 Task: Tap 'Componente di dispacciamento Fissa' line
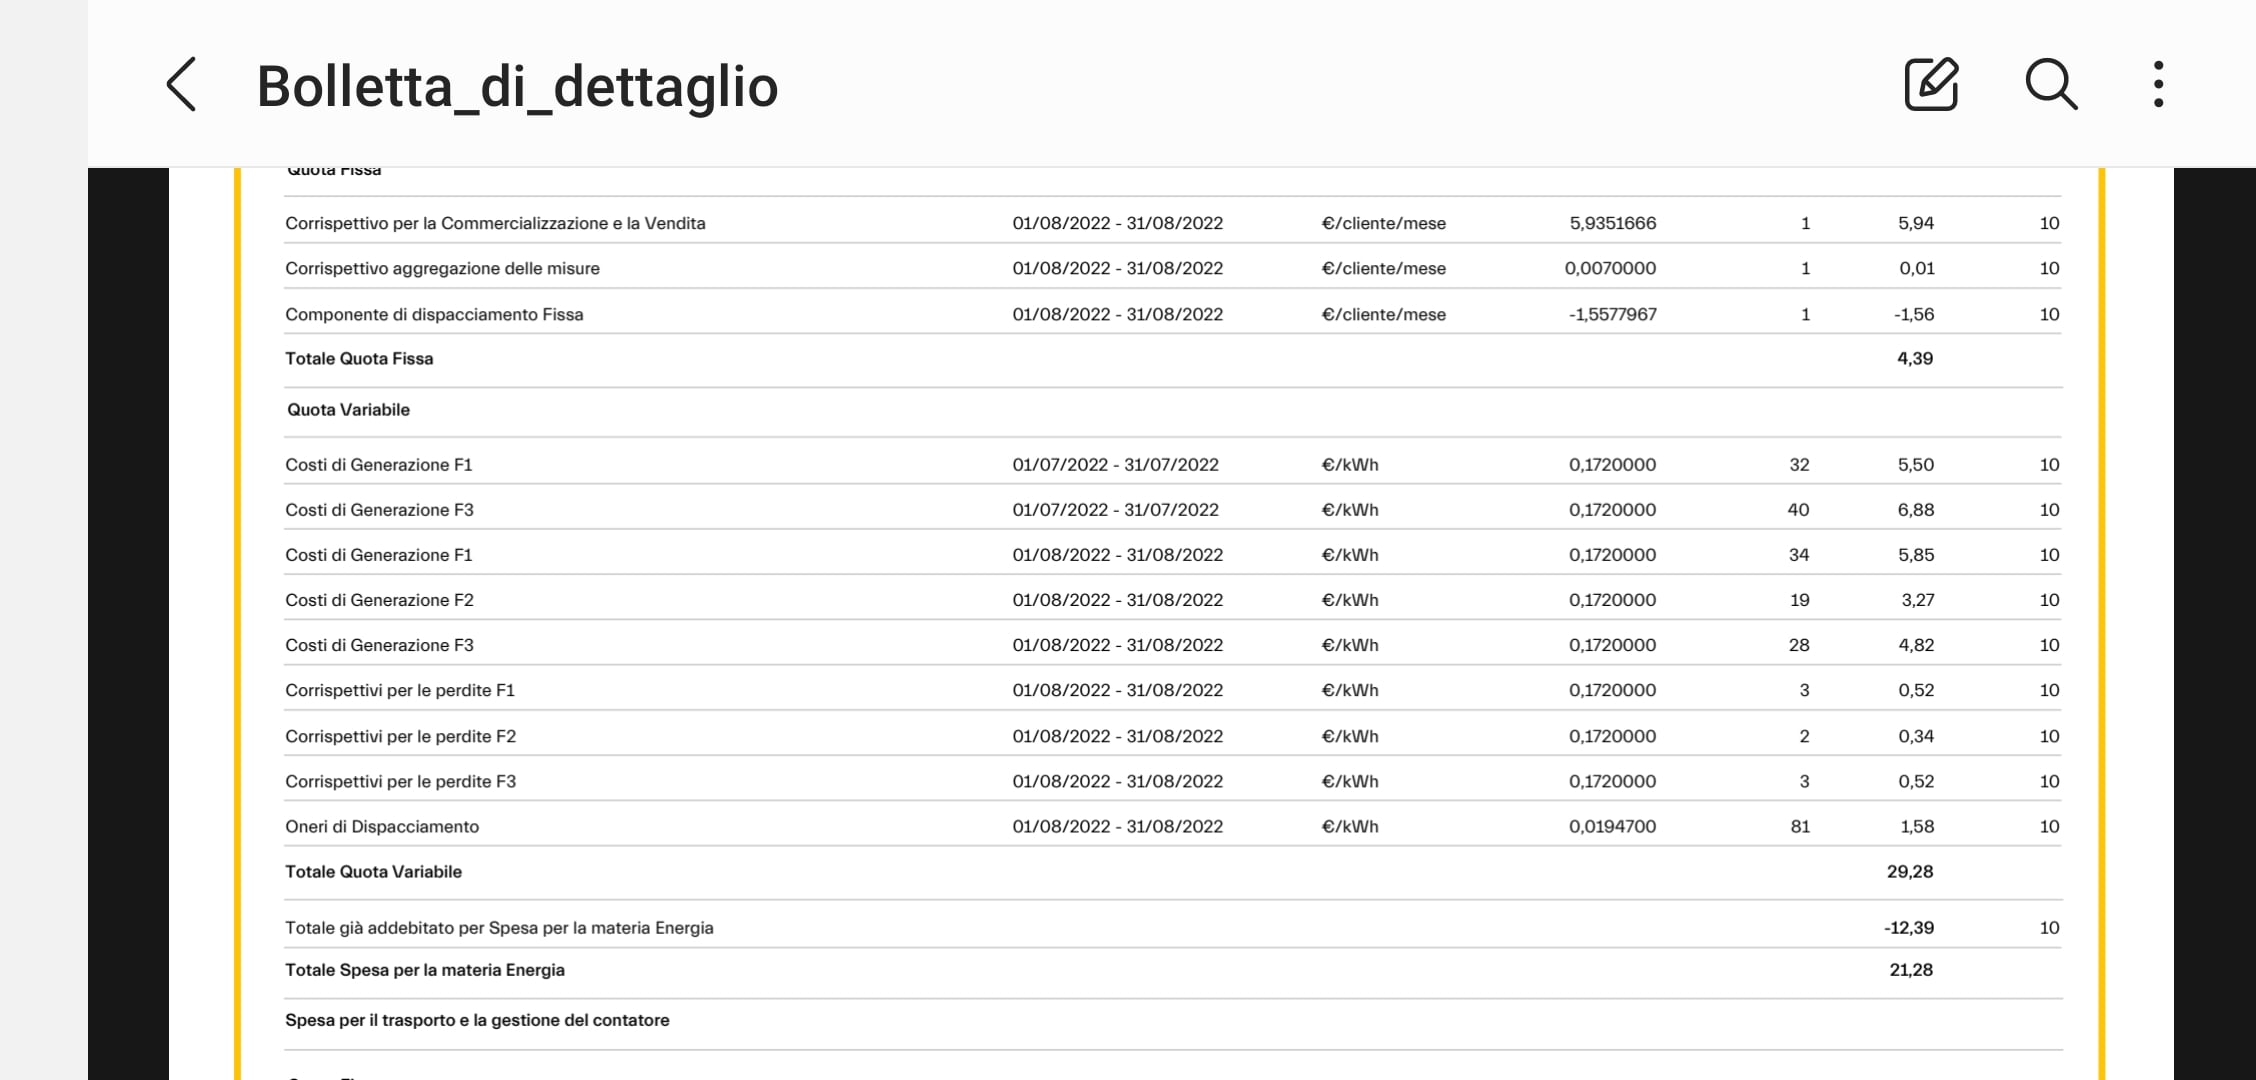(x=434, y=314)
